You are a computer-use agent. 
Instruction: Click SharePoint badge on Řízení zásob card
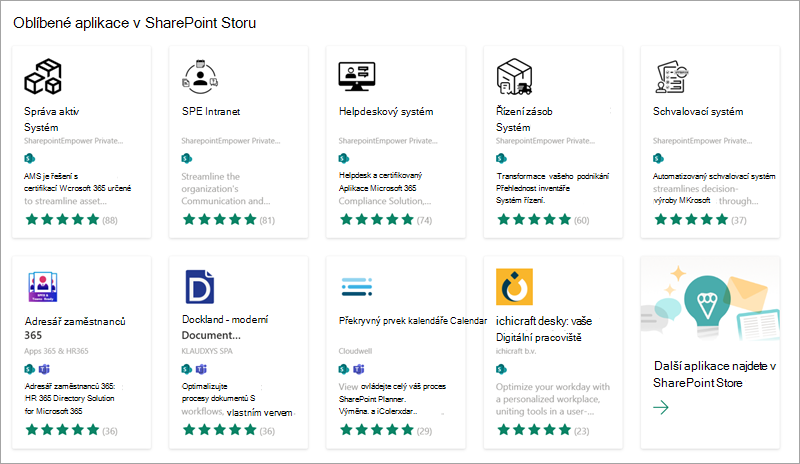click(501, 158)
